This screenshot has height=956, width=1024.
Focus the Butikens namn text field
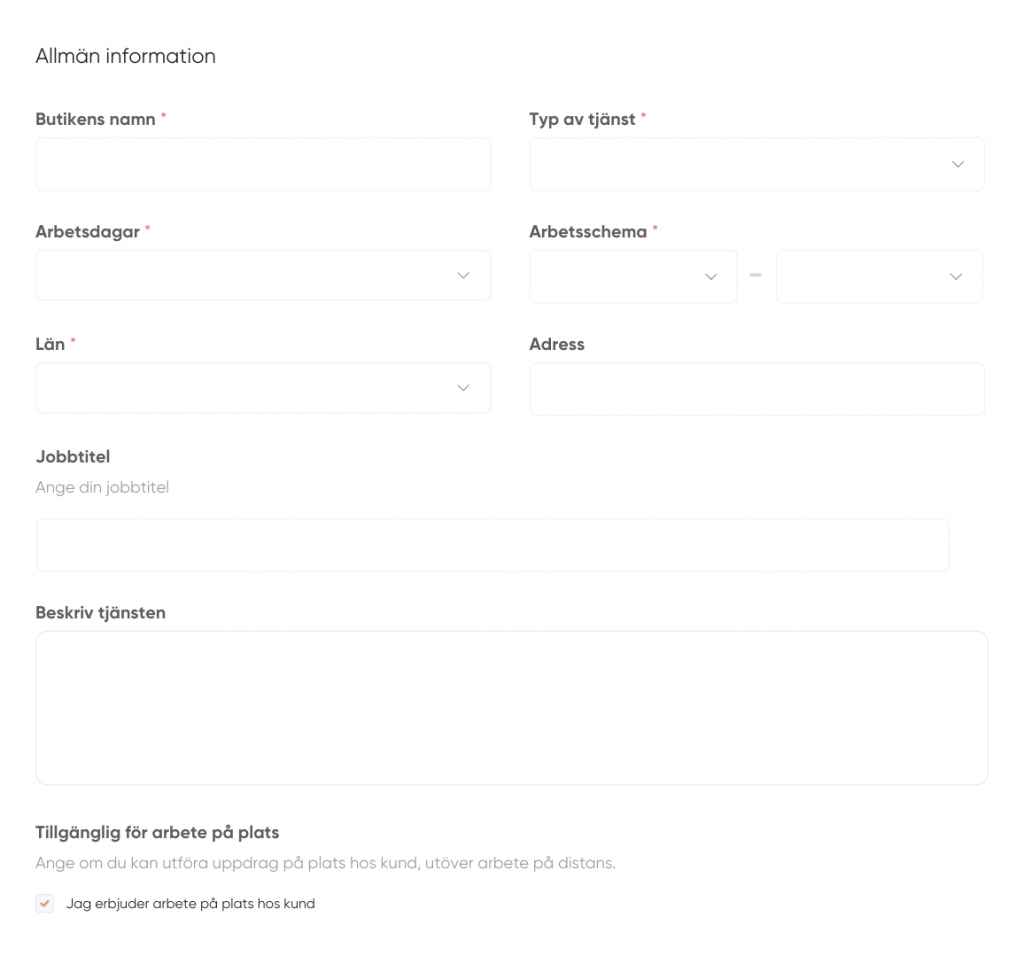click(263, 164)
